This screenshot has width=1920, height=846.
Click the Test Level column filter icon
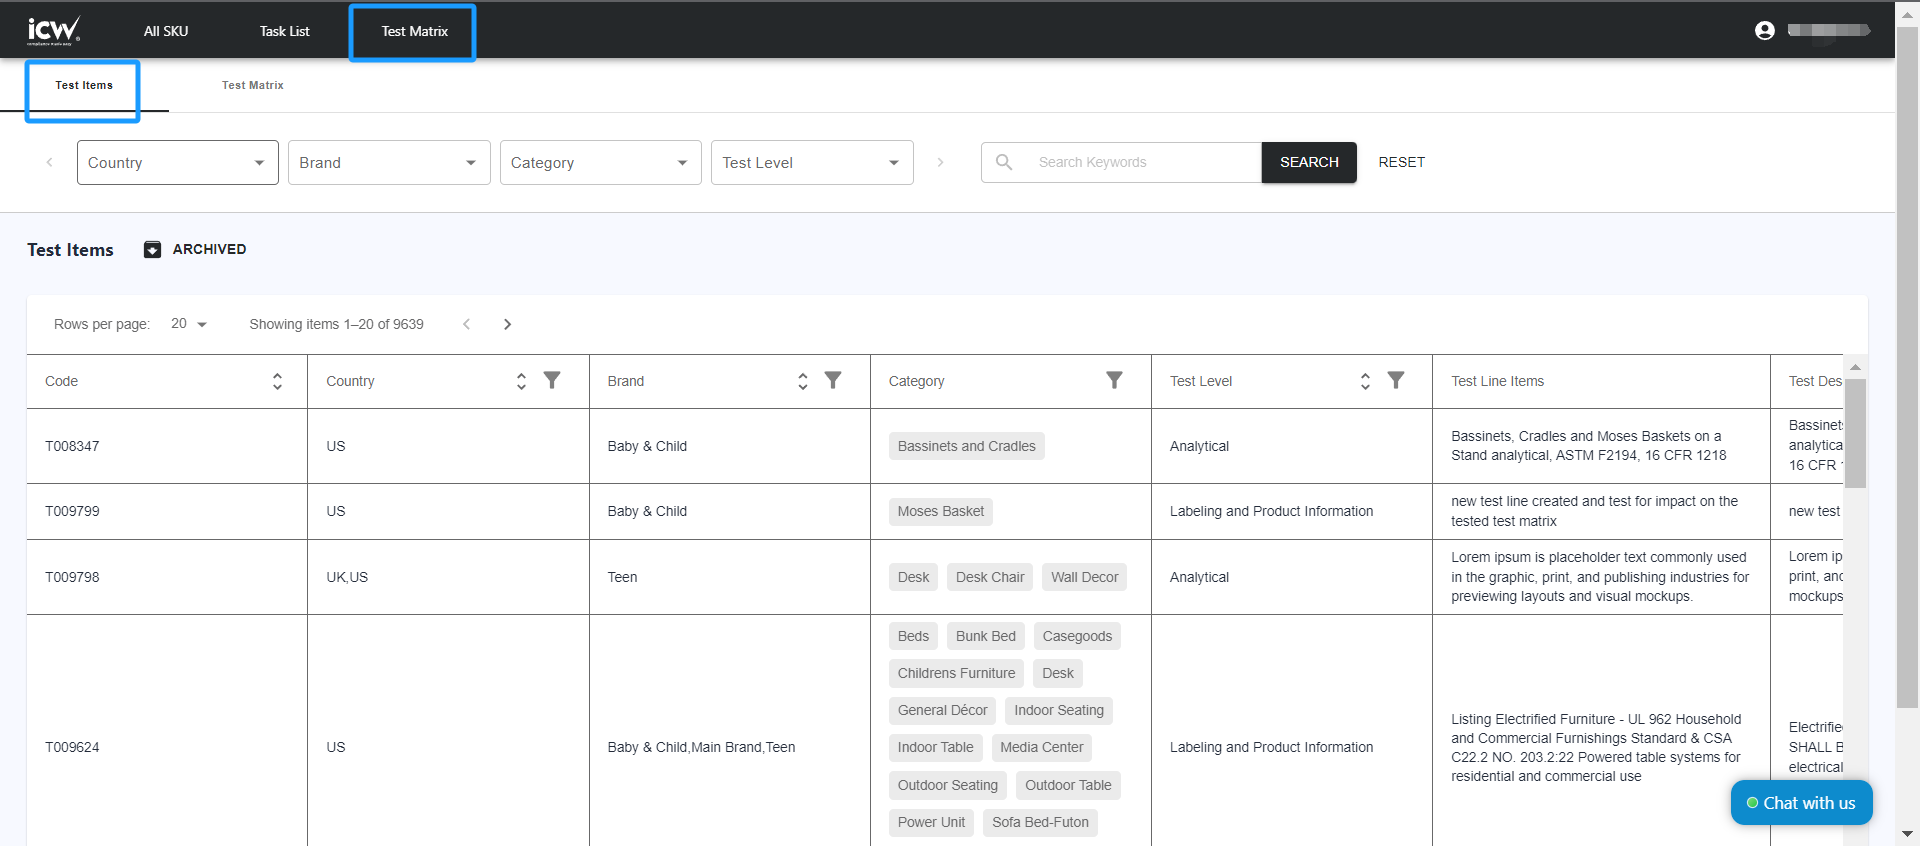(1396, 380)
